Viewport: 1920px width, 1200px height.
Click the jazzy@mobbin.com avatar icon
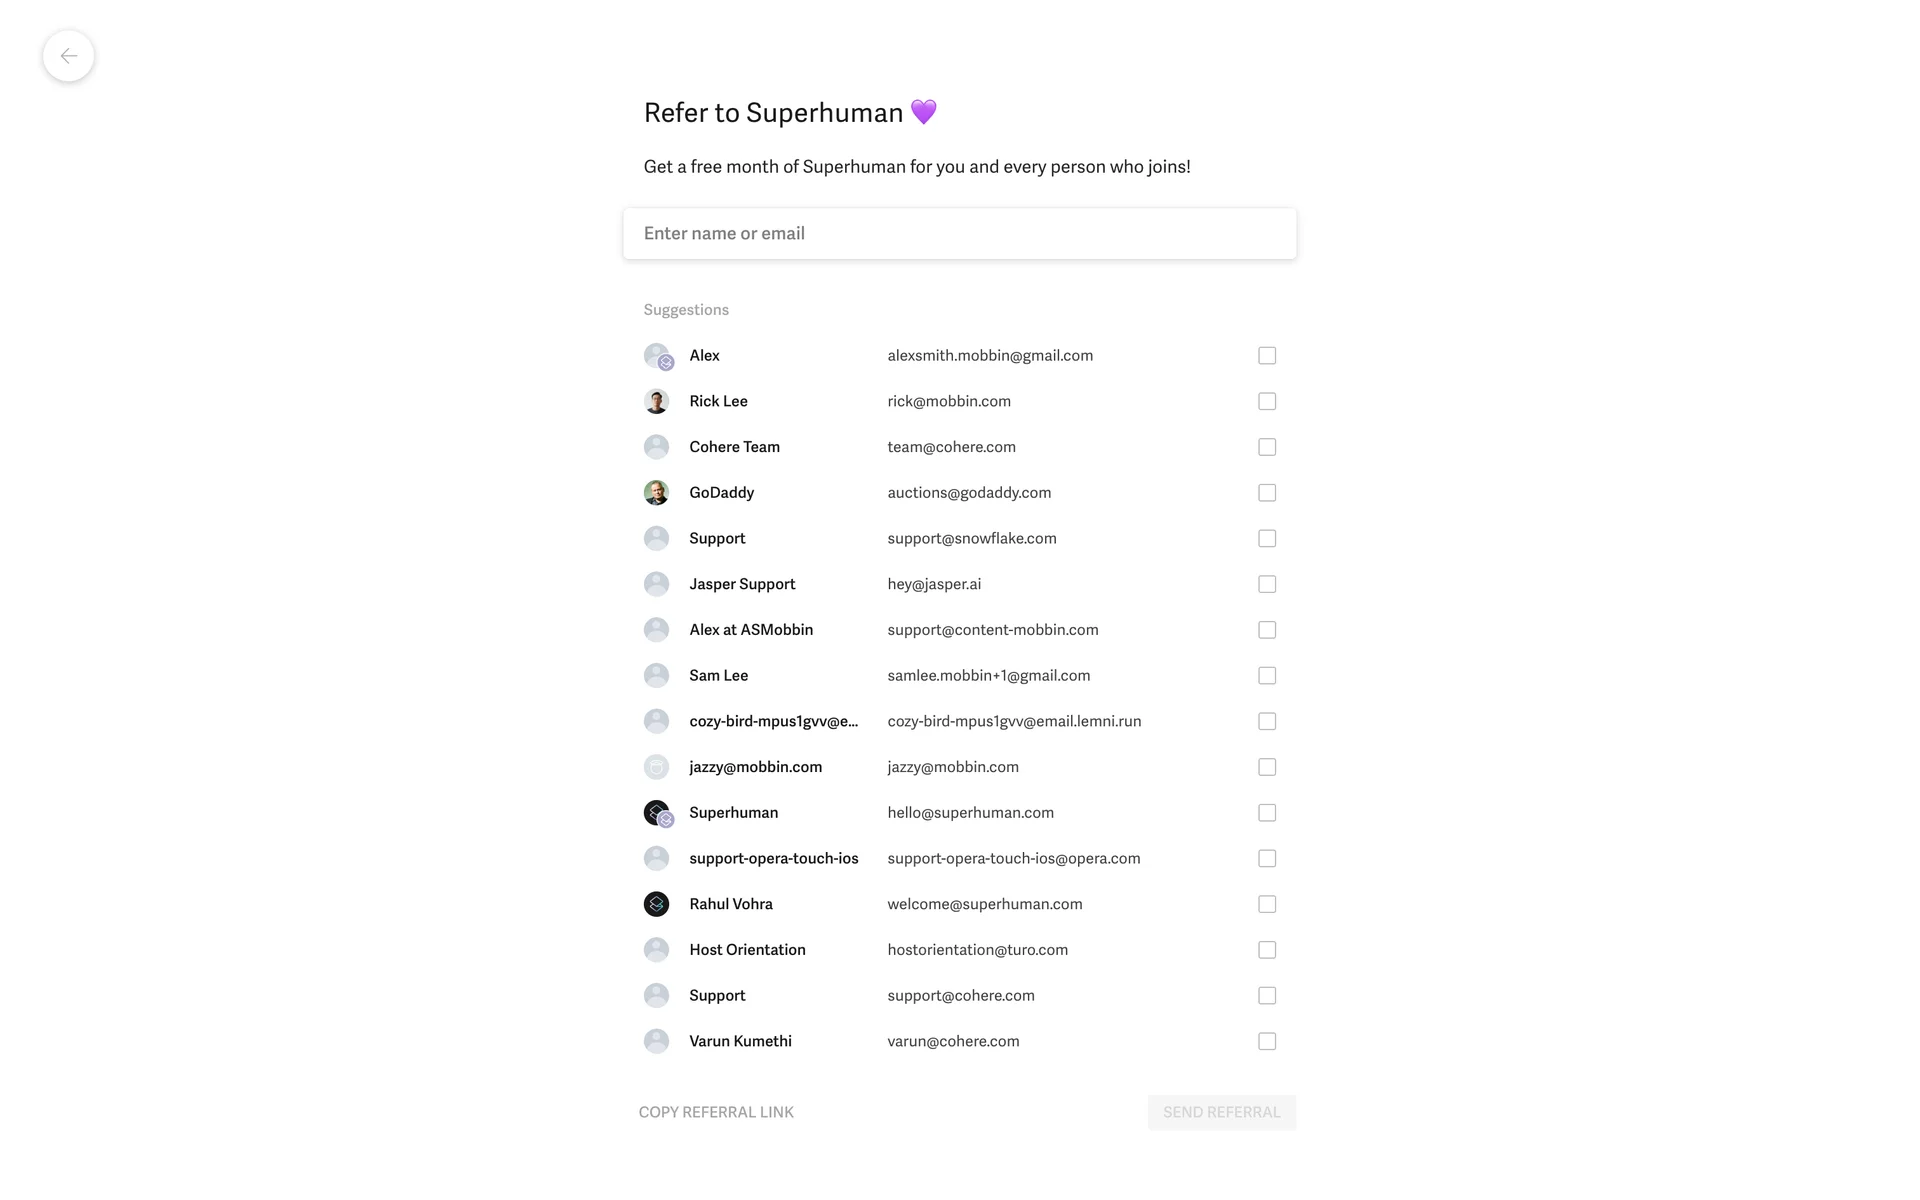[x=656, y=767]
